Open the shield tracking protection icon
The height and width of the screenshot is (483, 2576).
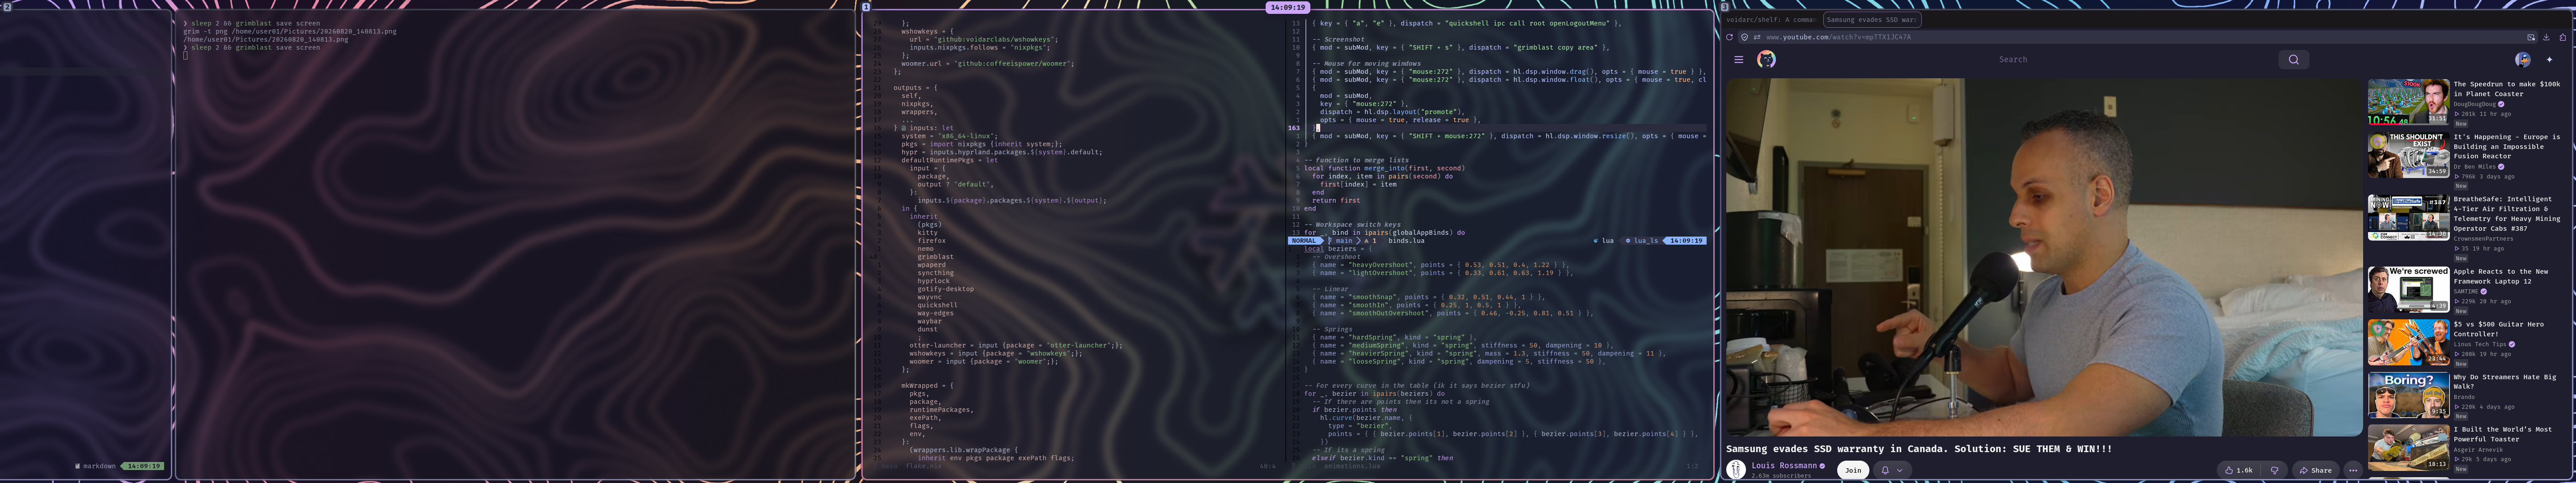(x=1745, y=37)
